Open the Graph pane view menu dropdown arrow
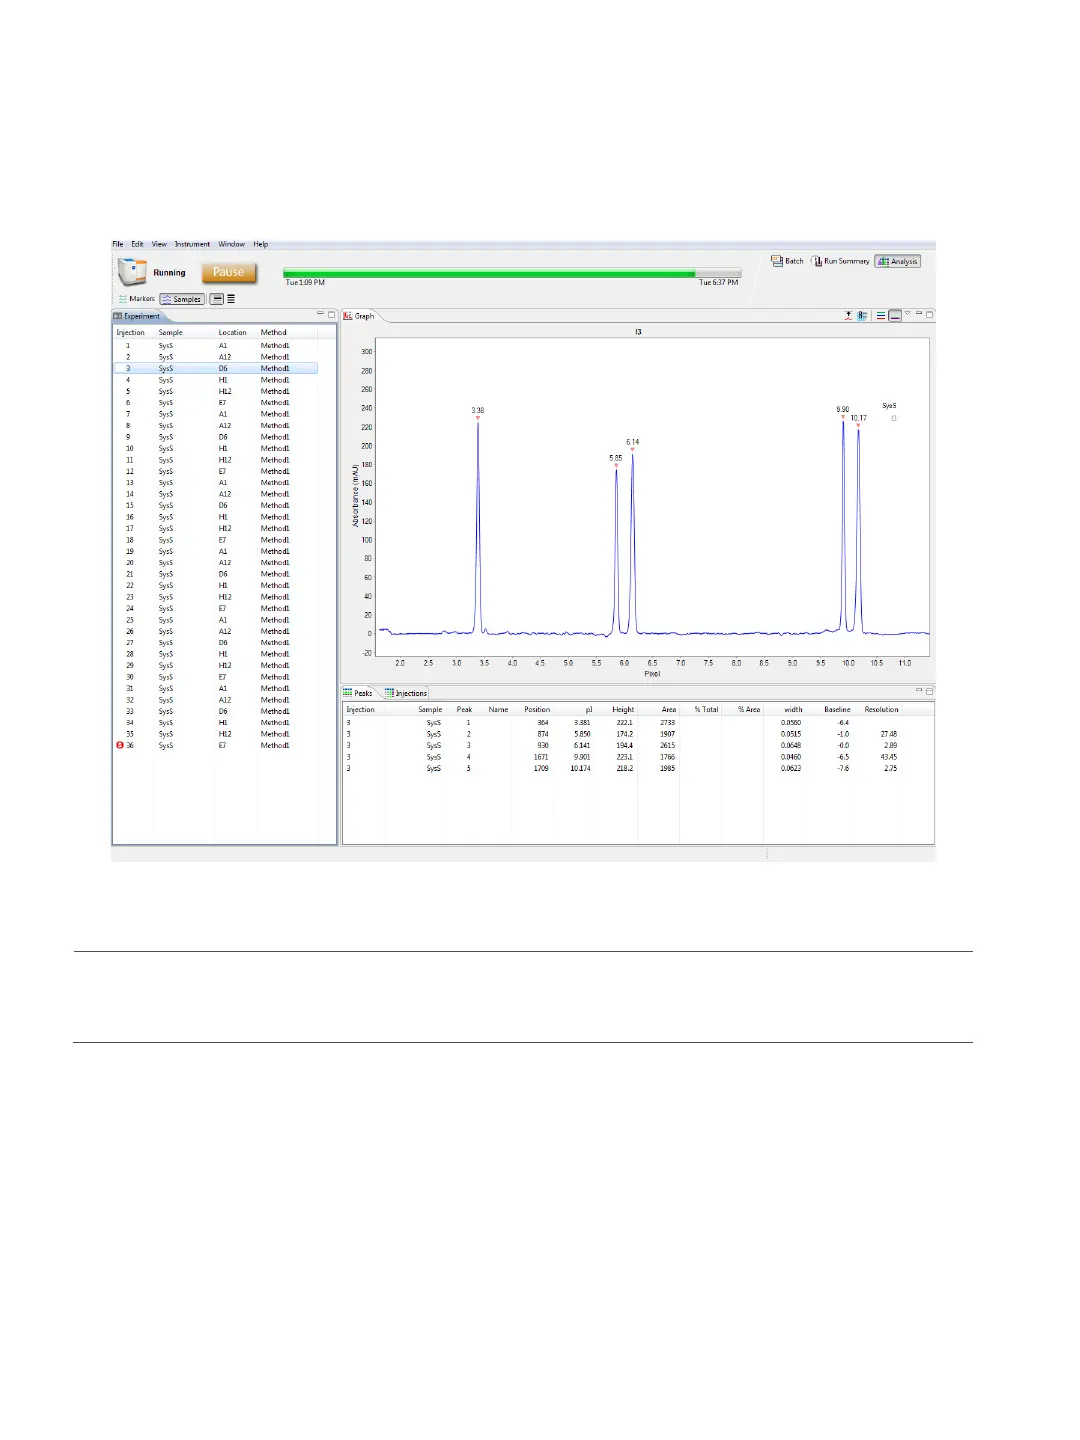This screenshot has height=1440, width=1080. [908, 314]
